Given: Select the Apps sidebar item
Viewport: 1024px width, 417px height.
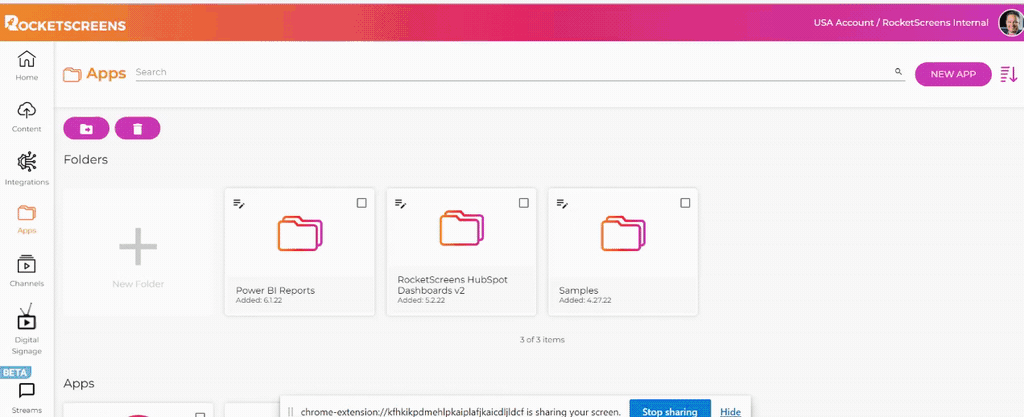Looking at the screenshot, I should point(27,219).
